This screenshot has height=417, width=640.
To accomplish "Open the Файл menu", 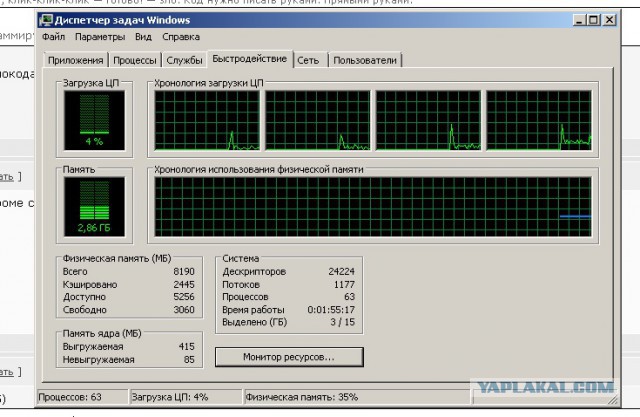I will point(53,37).
